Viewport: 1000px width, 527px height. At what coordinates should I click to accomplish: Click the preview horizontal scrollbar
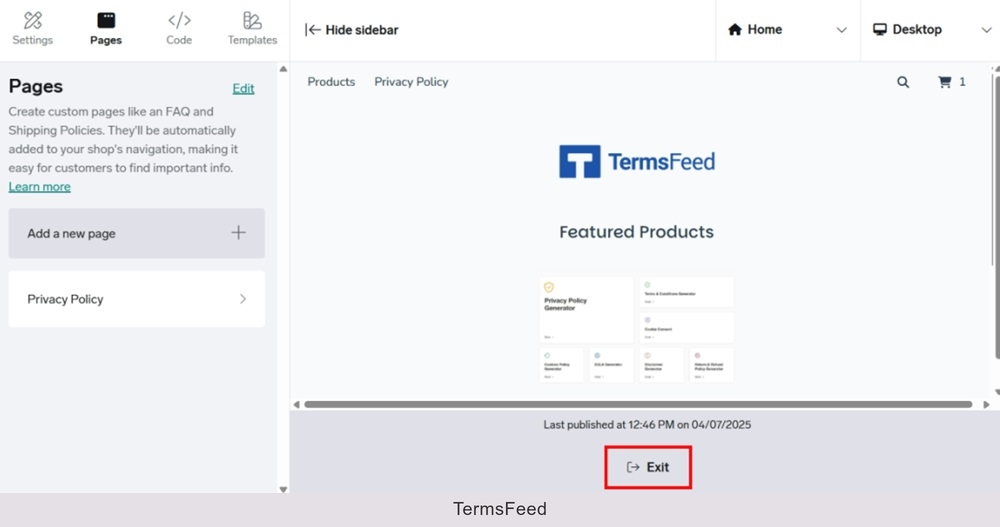click(x=638, y=405)
